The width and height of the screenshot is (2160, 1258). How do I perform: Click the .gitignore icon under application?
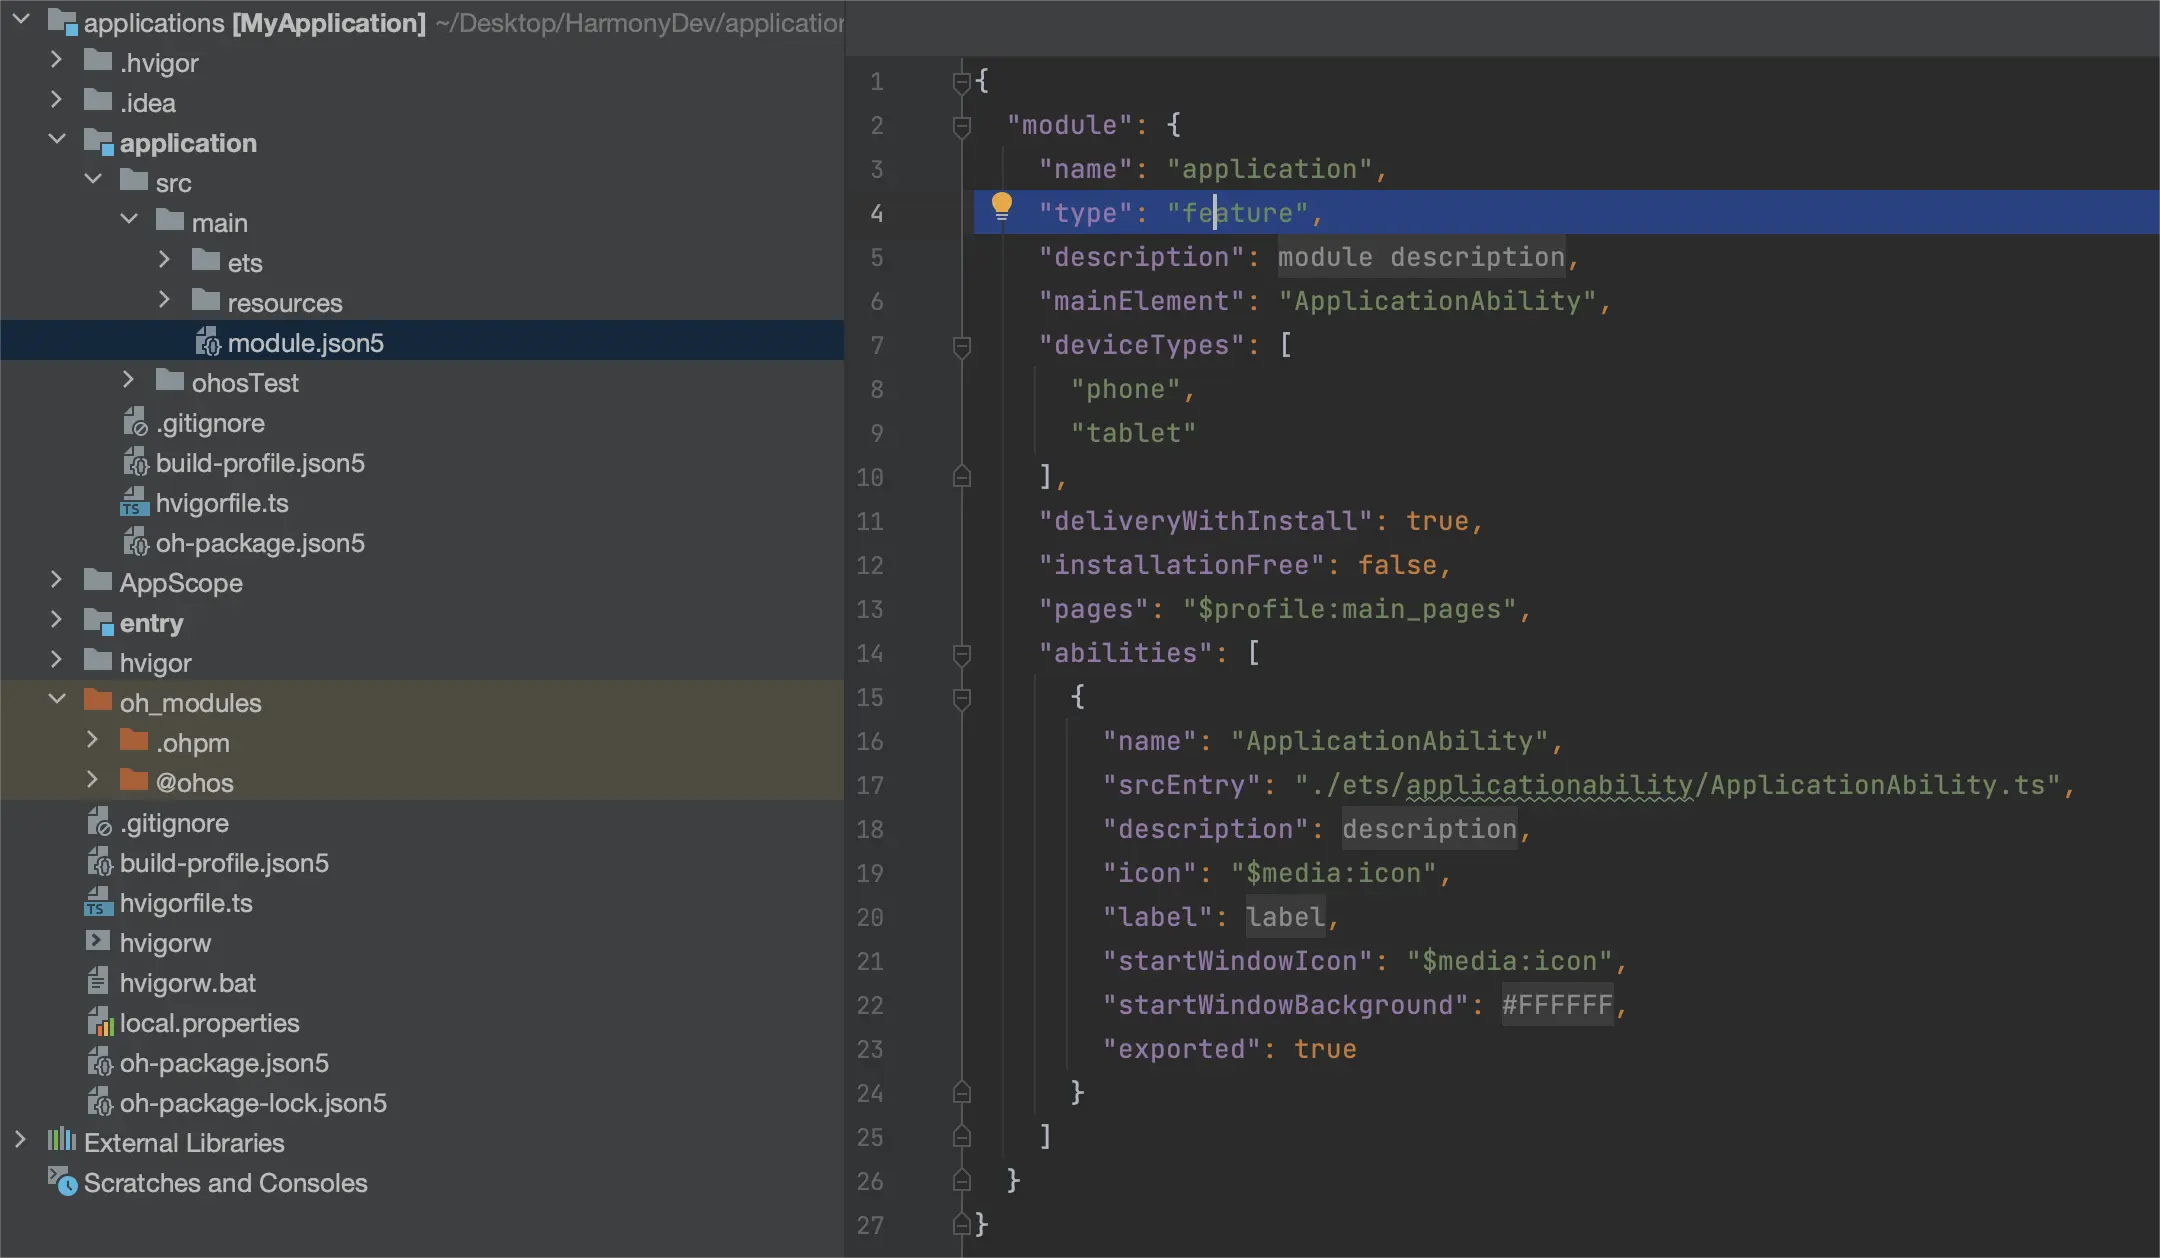135,422
